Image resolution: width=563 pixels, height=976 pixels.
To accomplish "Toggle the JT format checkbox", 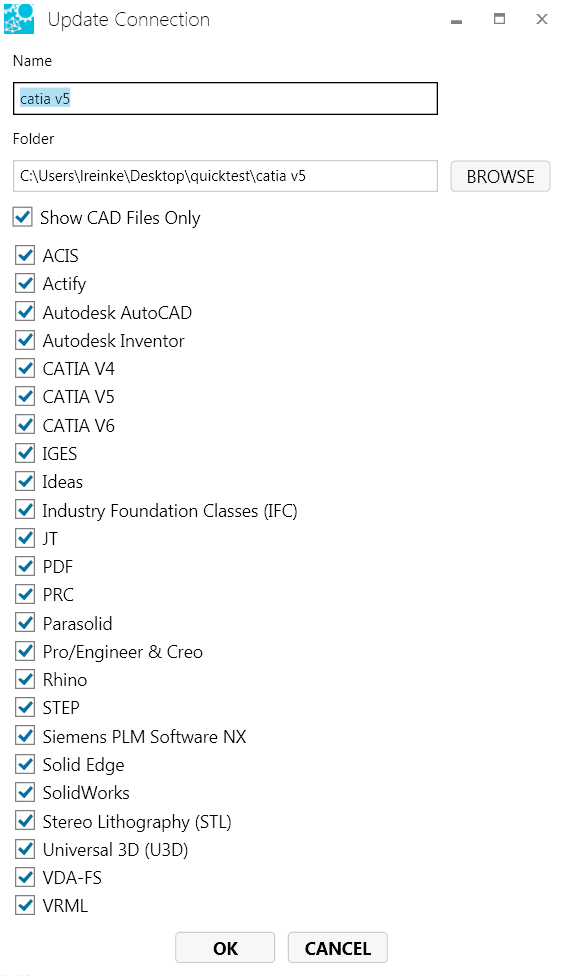I will [x=25, y=538].
